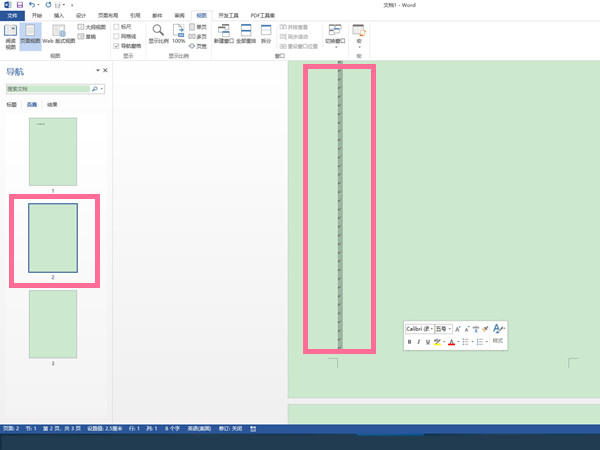Switch to Read Mode view
The image size is (600, 450).
tap(10, 37)
